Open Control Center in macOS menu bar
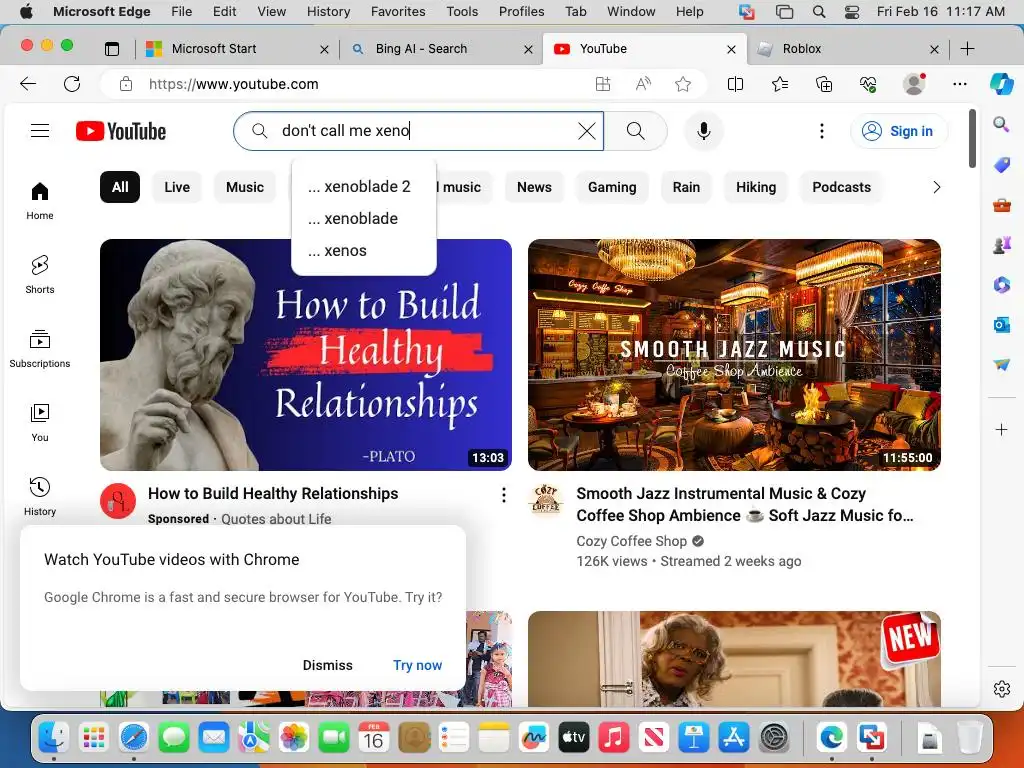The height and width of the screenshot is (768, 1024). (852, 11)
